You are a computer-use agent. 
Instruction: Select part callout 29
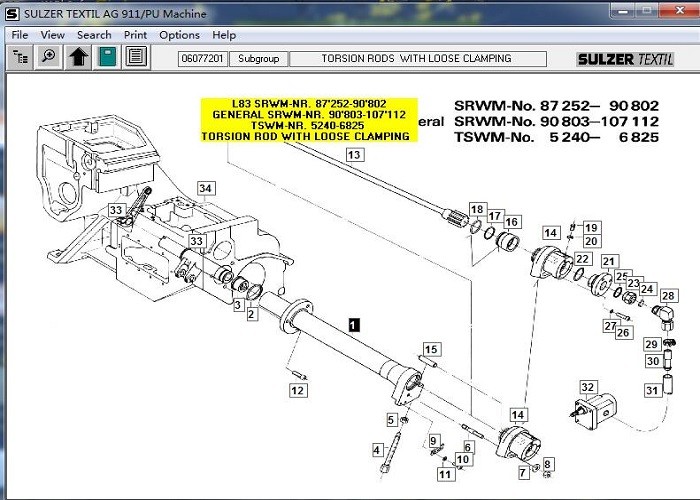(652, 344)
